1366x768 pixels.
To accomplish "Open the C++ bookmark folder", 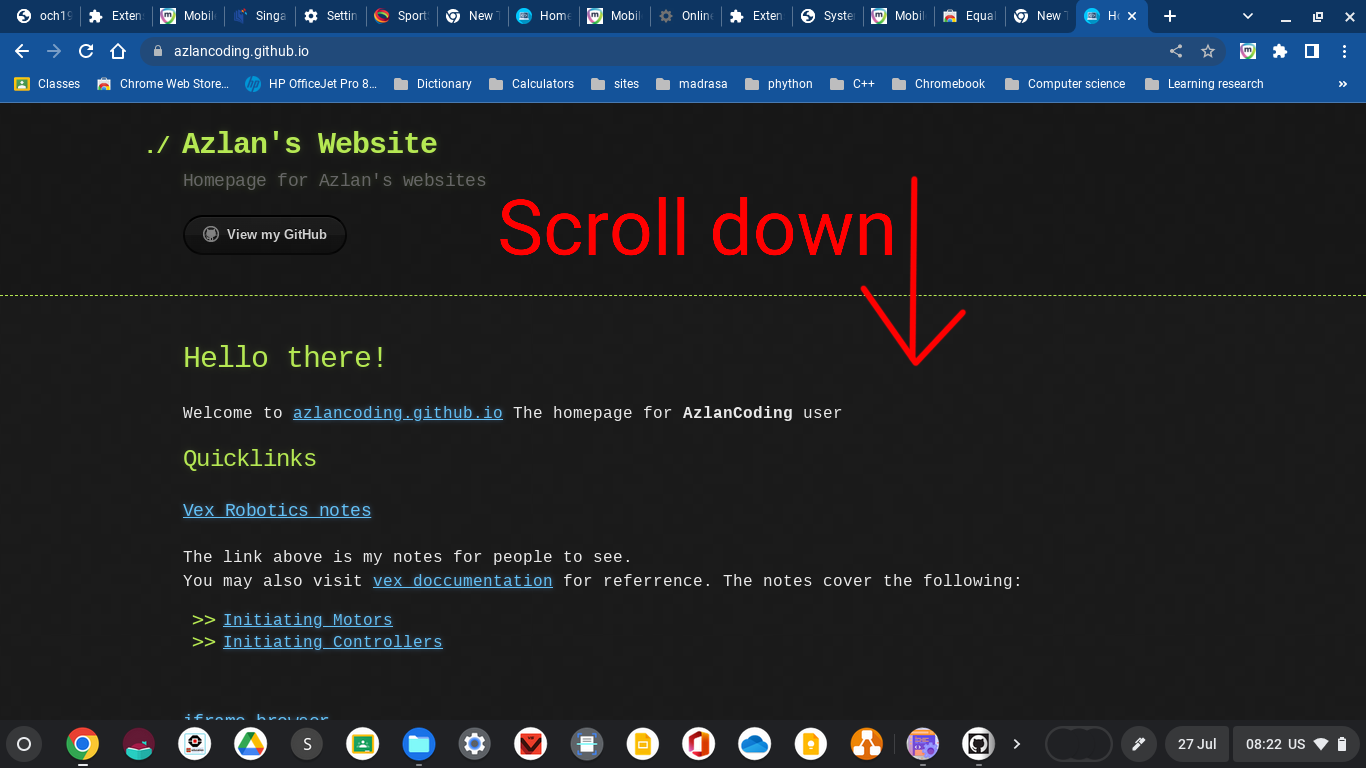I will pyautogui.click(x=852, y=84).
